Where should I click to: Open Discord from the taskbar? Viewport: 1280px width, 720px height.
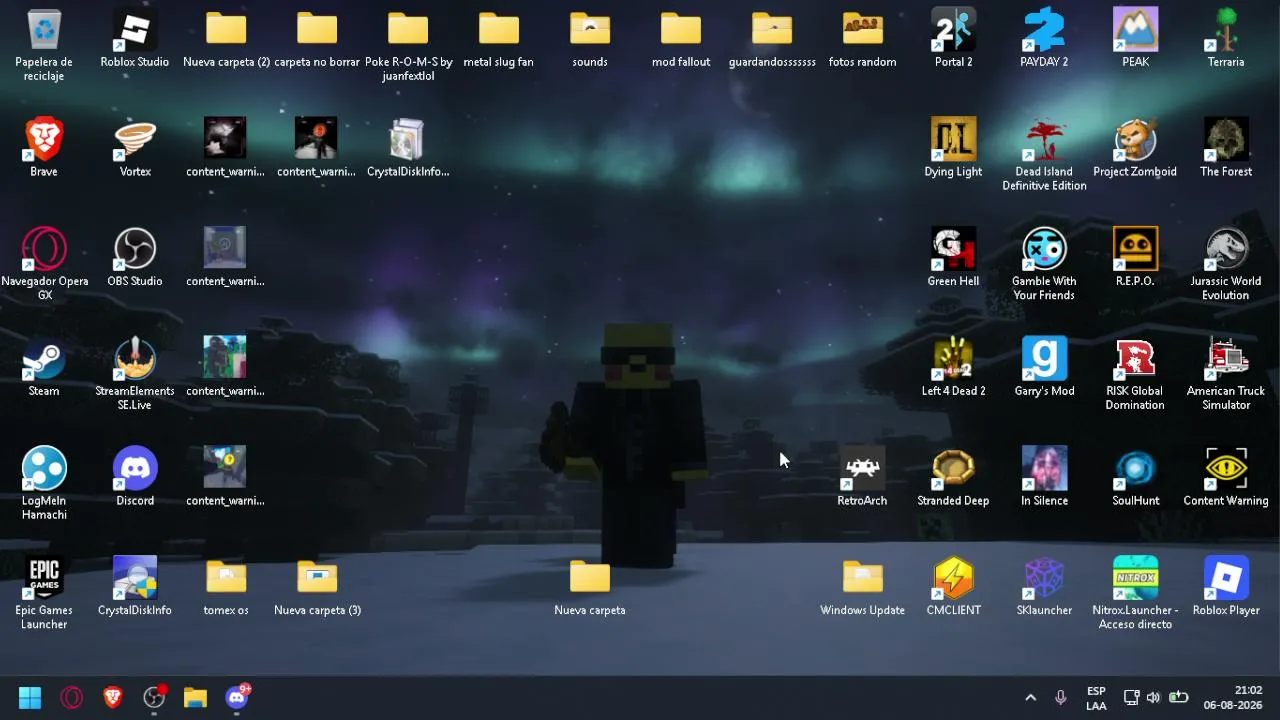237,697
